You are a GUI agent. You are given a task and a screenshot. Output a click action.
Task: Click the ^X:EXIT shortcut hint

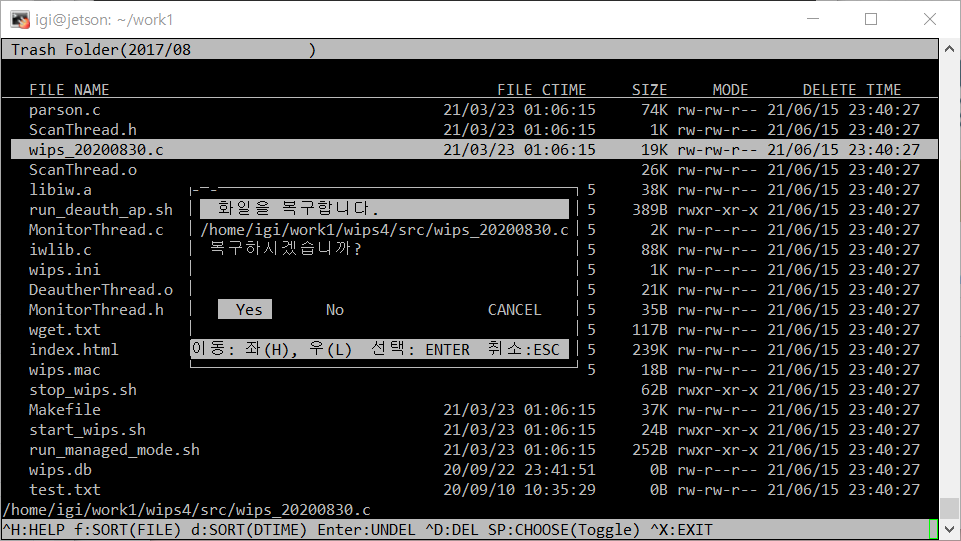point(682,530)
